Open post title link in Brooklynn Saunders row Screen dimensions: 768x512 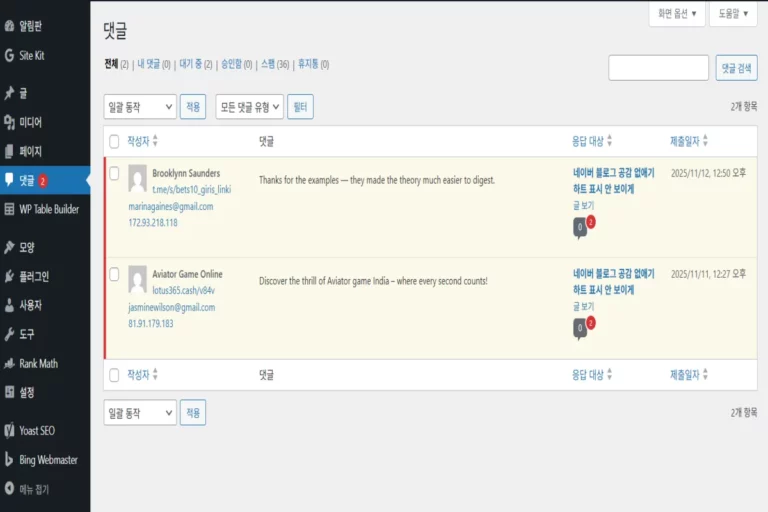coord(614,181)
